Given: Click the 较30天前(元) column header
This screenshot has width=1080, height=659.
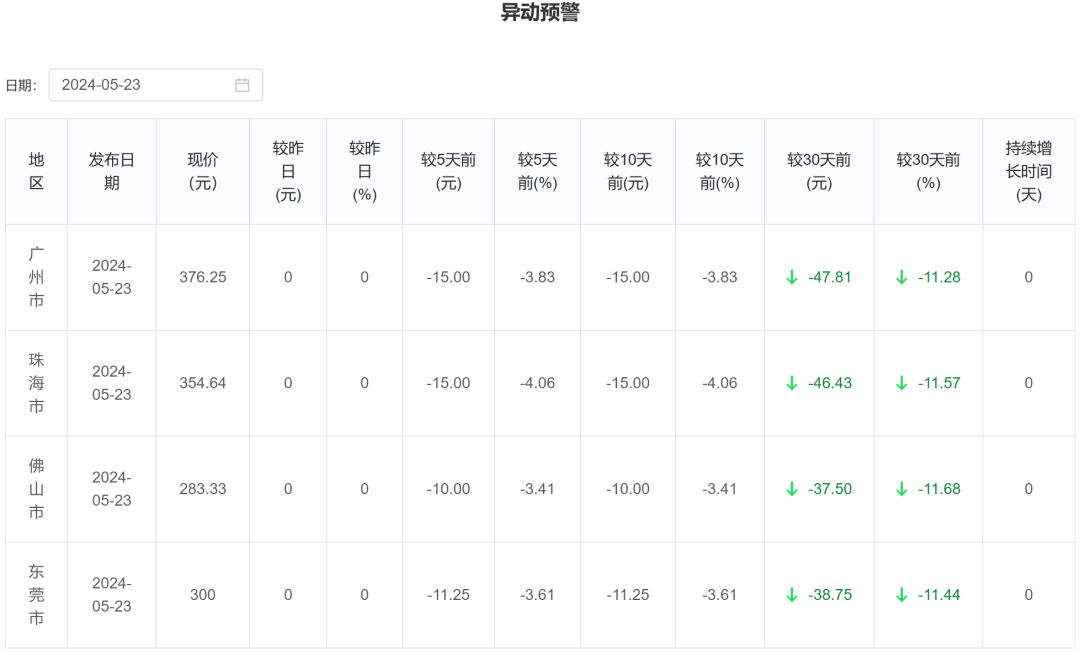Looking at the screenshot, I should (819, 171).
